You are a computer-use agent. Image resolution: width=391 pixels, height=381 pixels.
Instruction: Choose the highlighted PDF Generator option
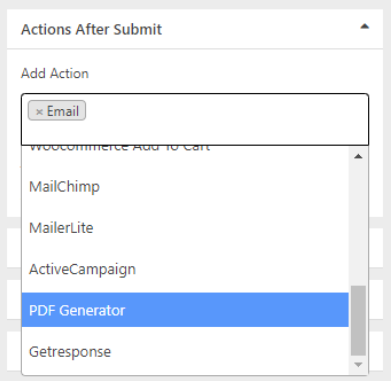click(185, 310)
